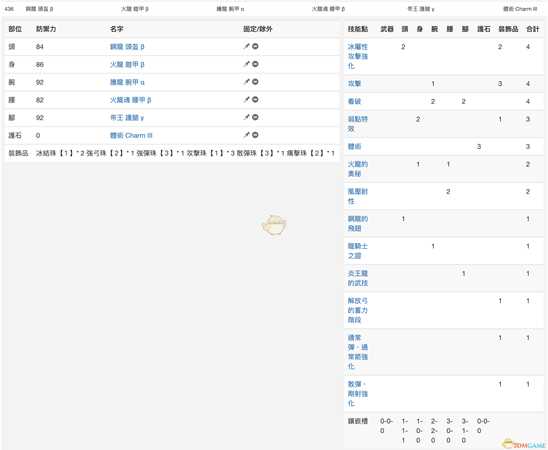Click the 固定/除外 column header
This screenshot has width=548, height=450.
click(258, 29)
